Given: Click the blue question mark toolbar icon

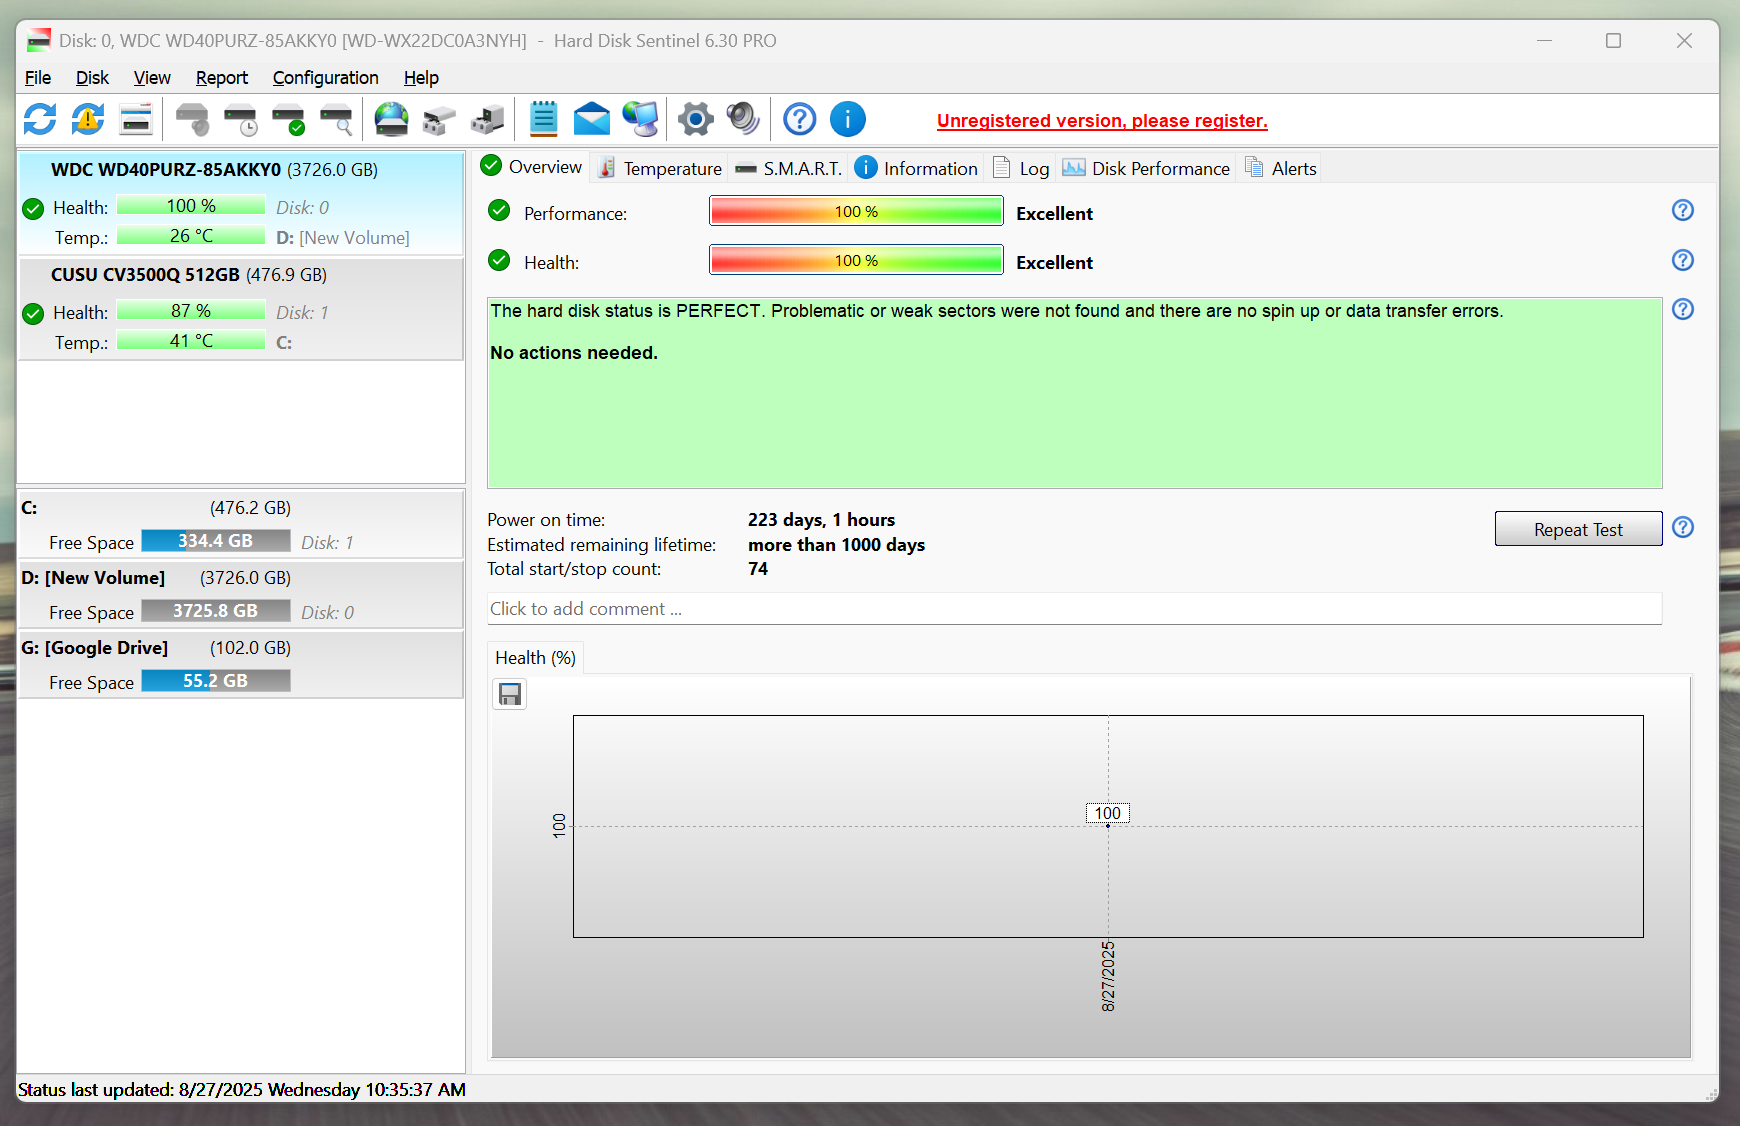Looking at the screenshot, I should [x=799, y=120].
